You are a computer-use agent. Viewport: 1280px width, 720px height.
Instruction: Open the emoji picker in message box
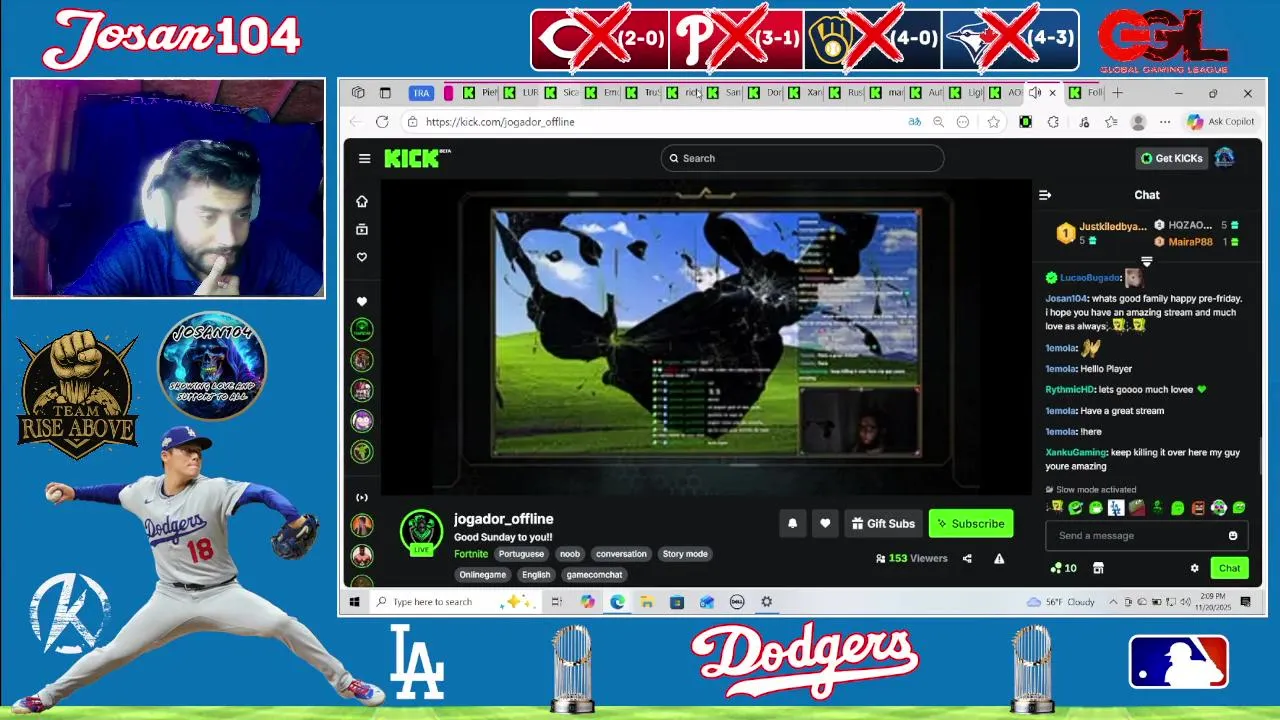tap(1233, 535)
